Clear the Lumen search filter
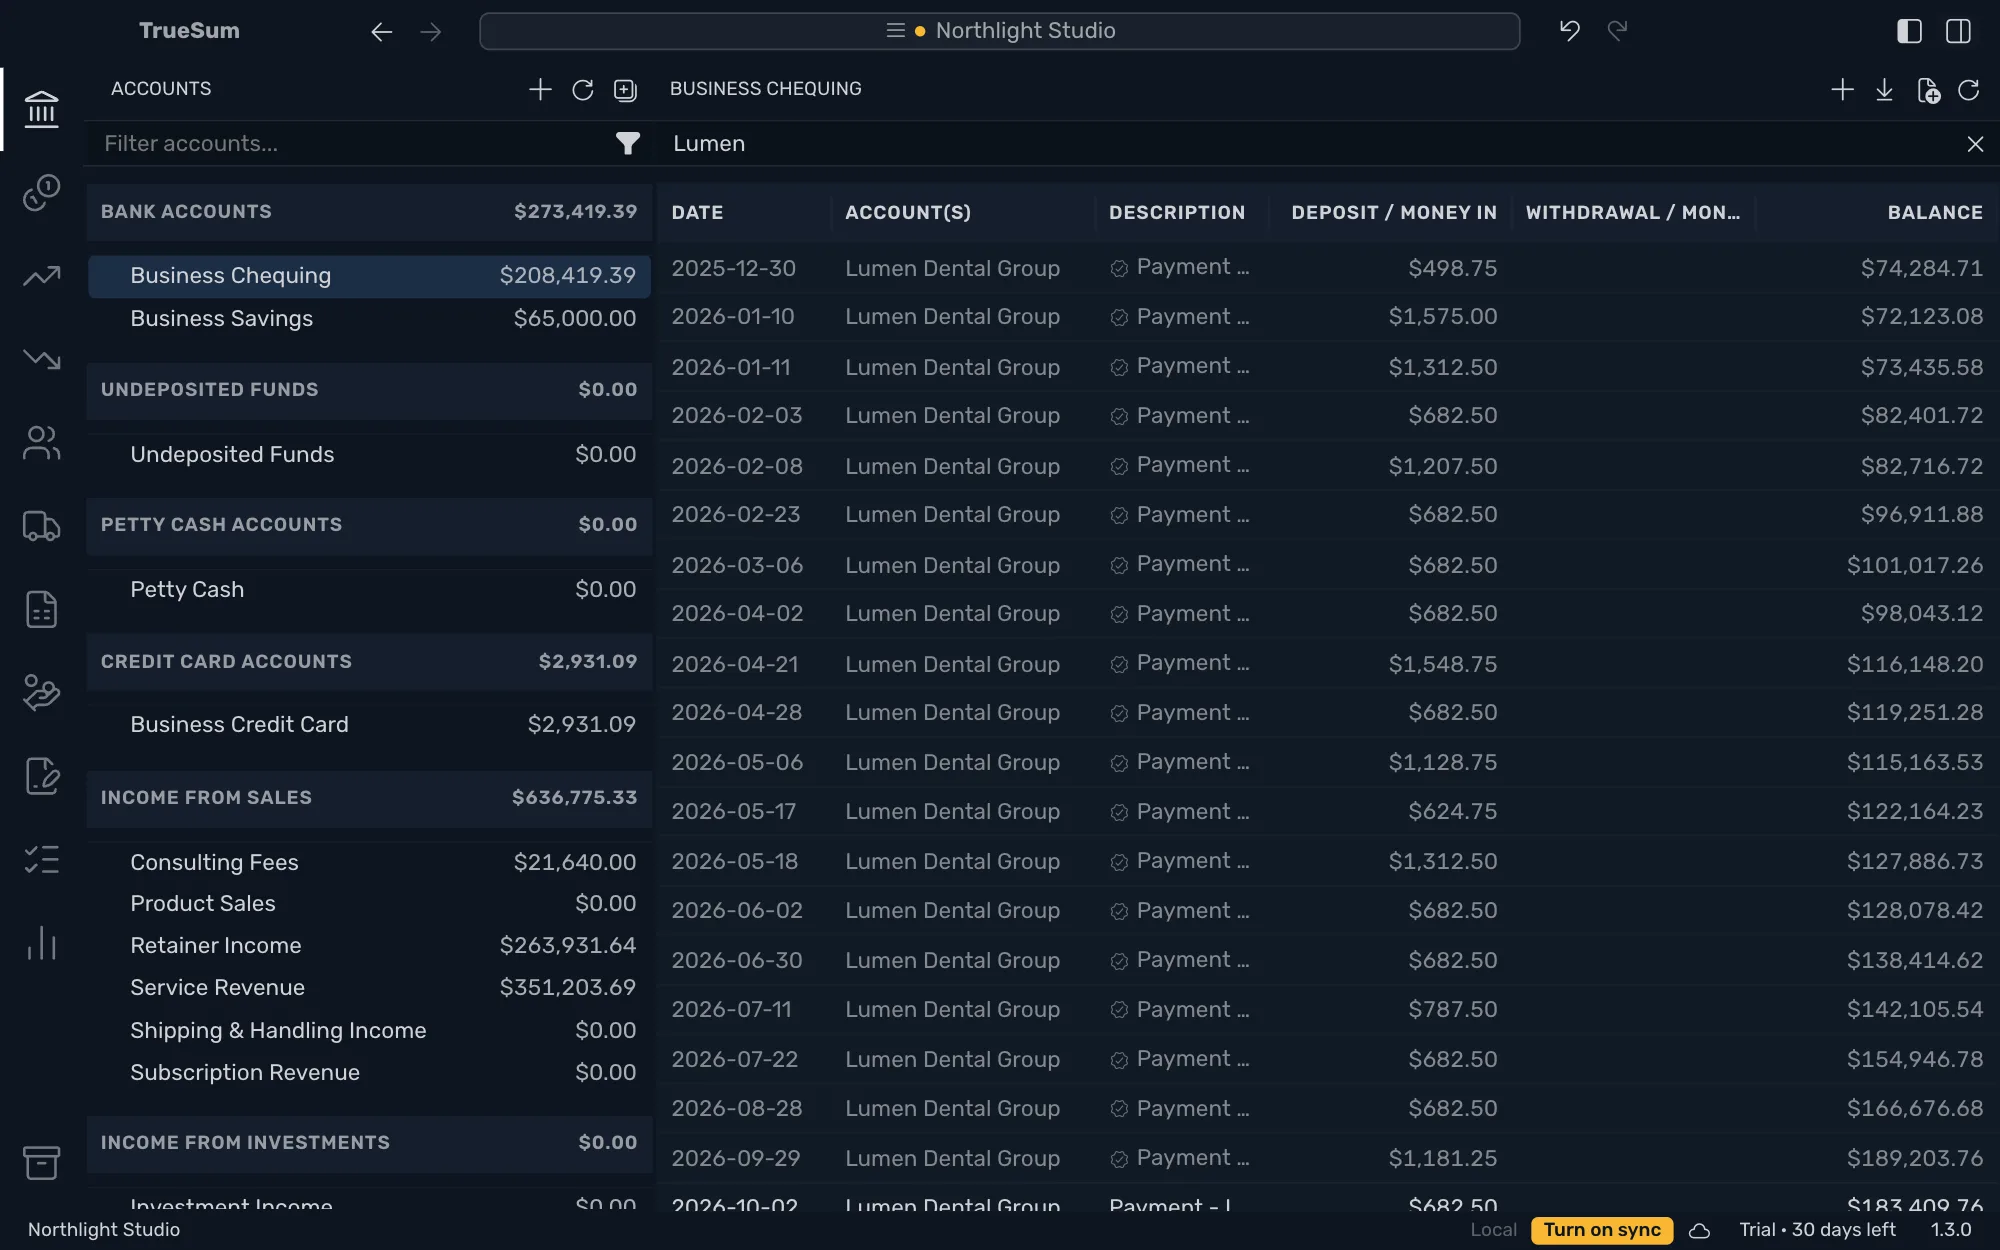Image resolution: width=2000 pixels, height=1250 pixels. (1975, 144)
